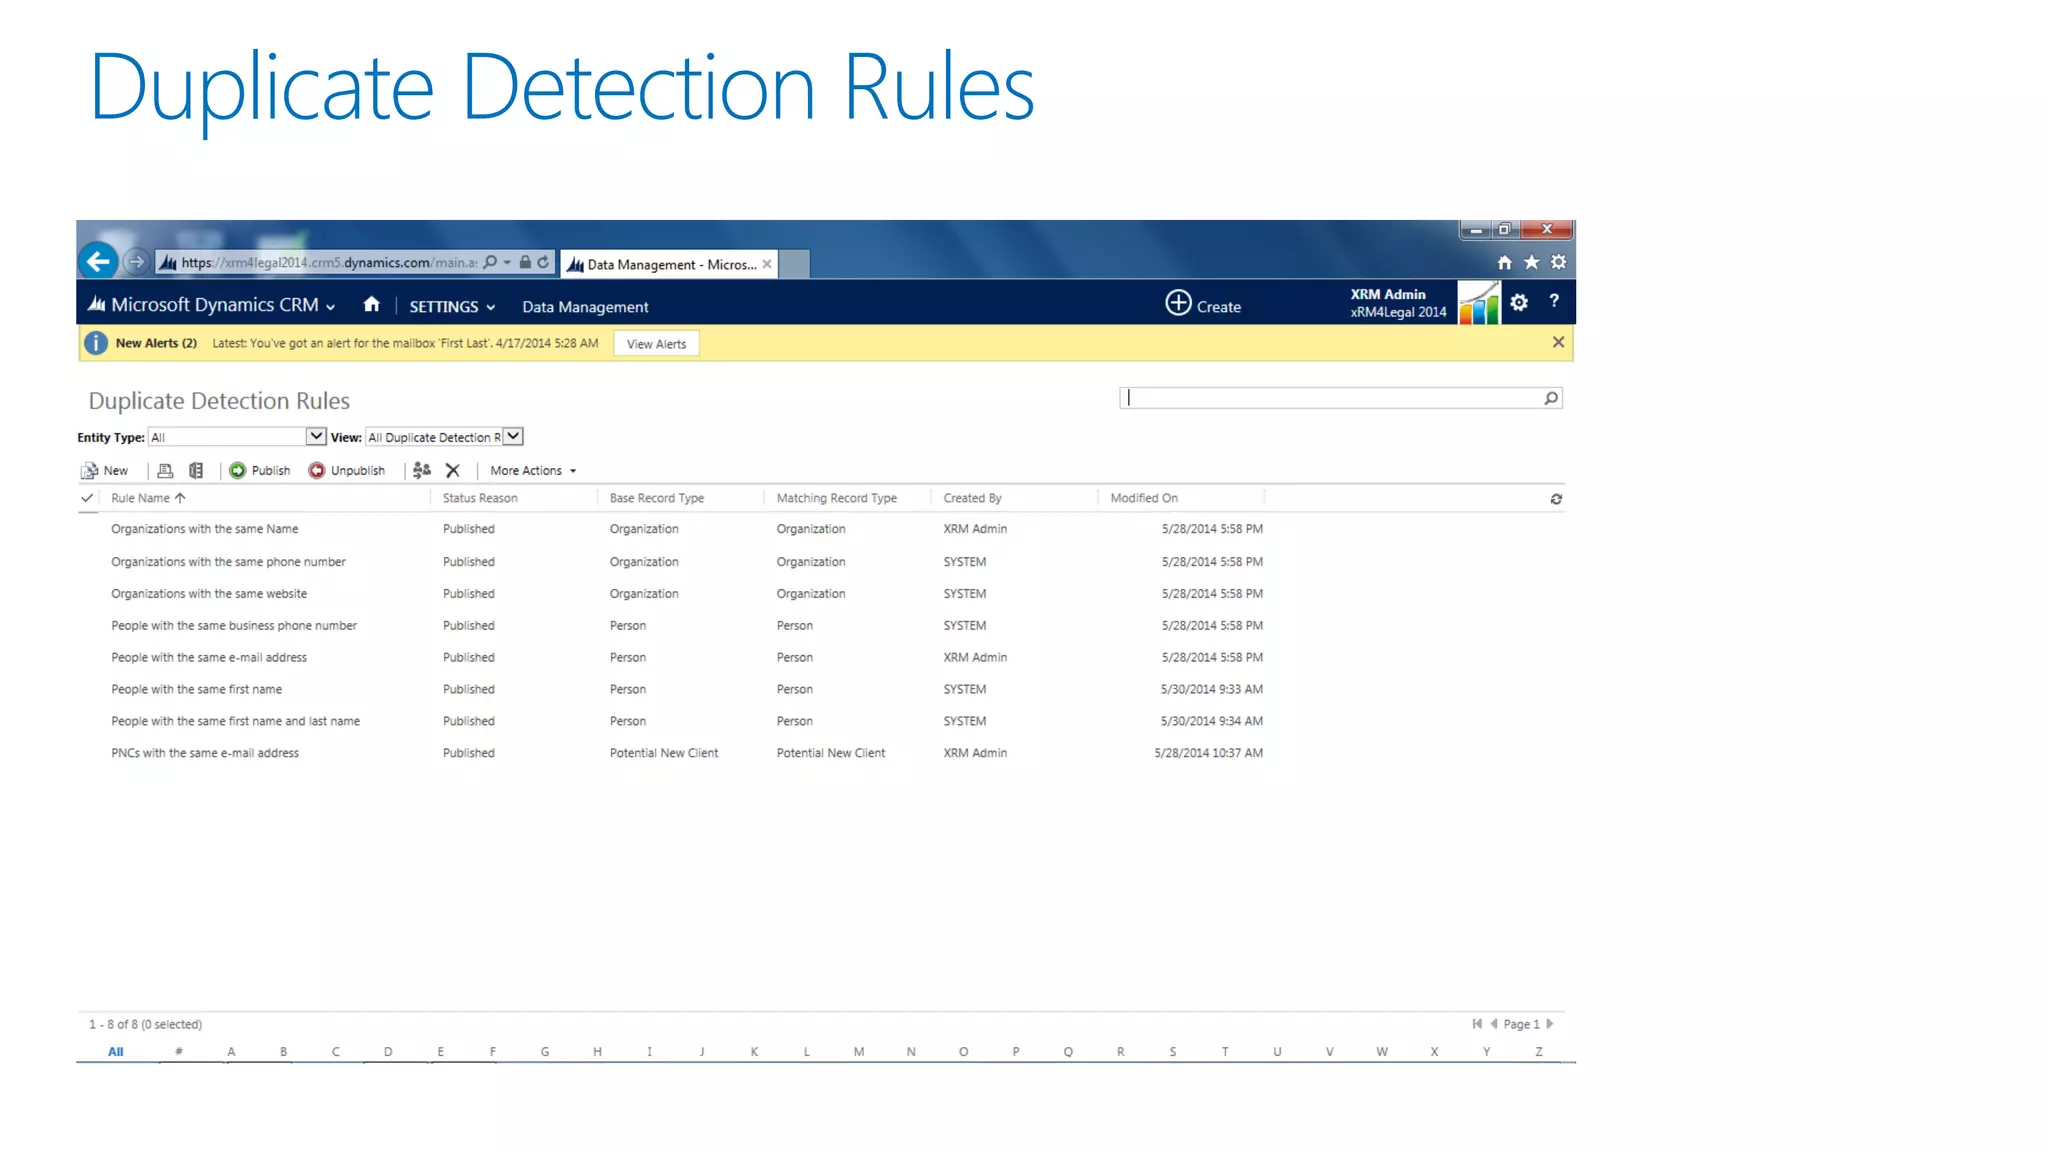Refresh the grid with the refresh icon
Viewport: 2048px width, 1152px height.
(1556, 499)
